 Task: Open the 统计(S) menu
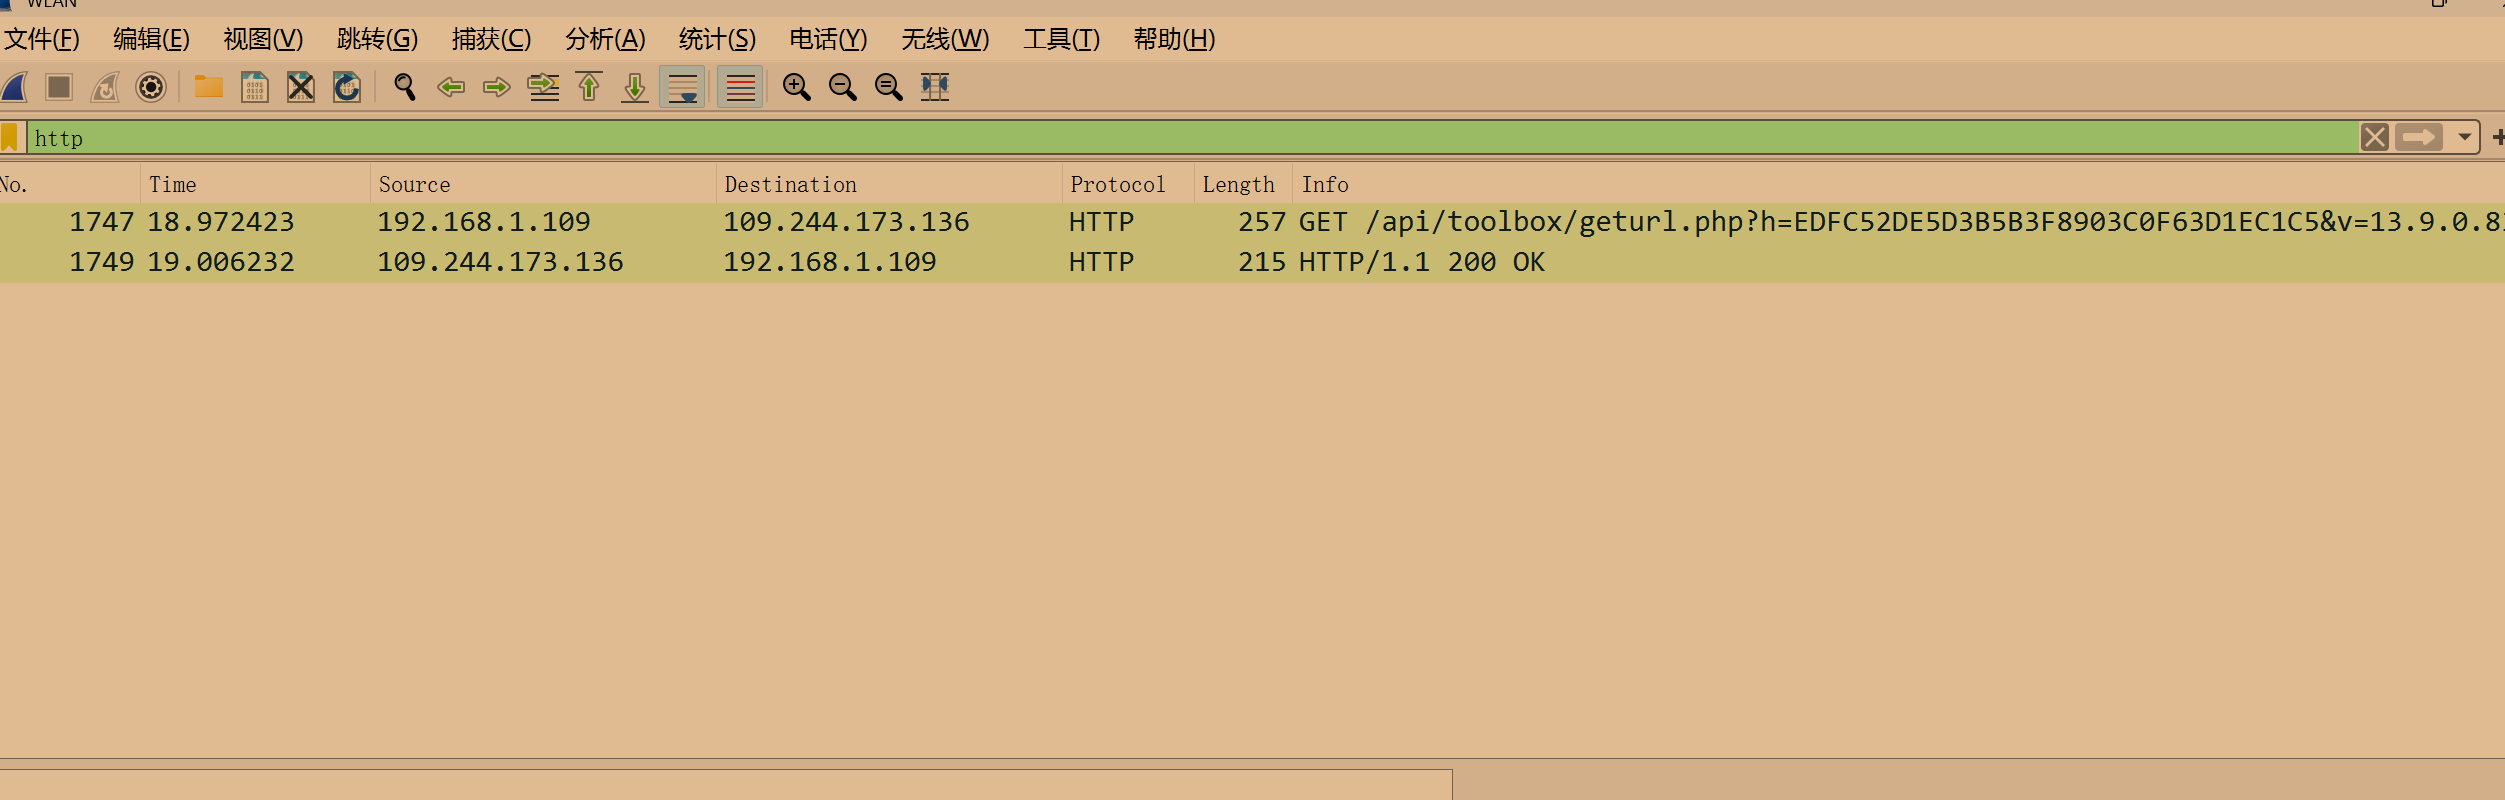coord(717,39)
